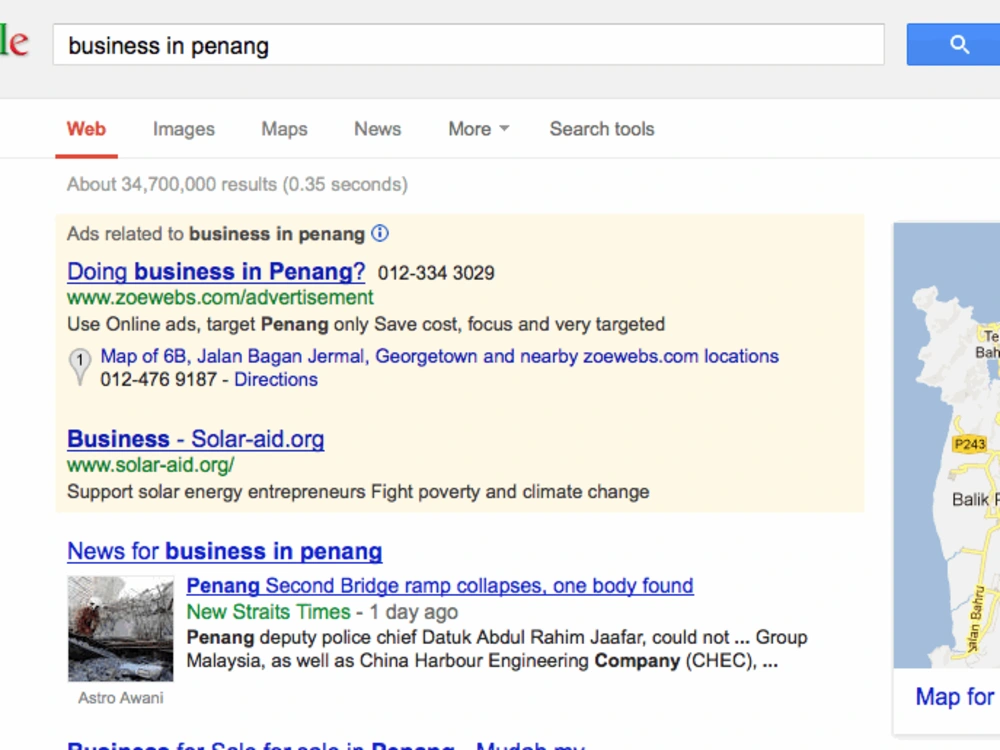This screenshot has height=750, width=1000.
Task: Select the map pin marker icon
Action: coord(80,367)
